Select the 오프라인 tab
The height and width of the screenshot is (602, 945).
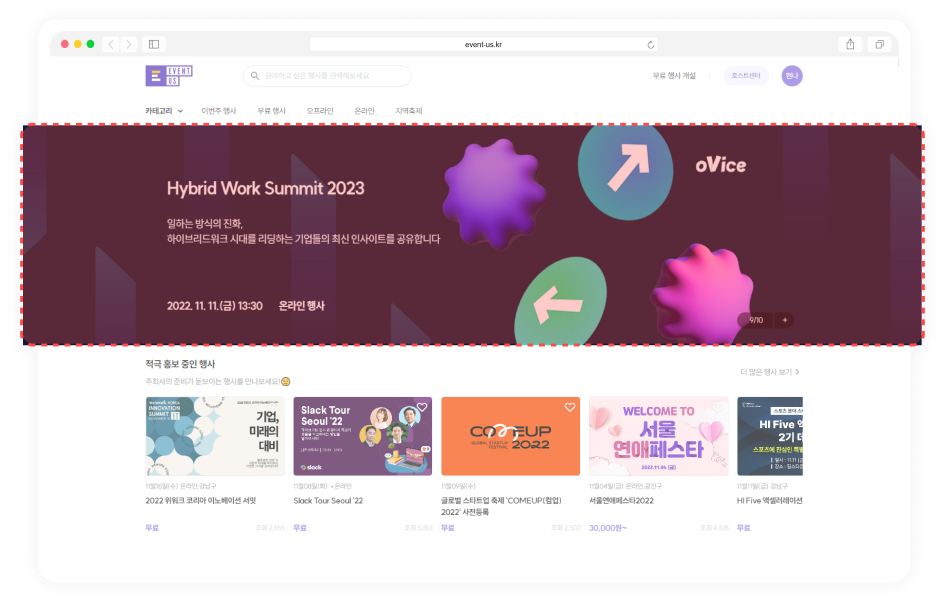(x=319, y=111)
